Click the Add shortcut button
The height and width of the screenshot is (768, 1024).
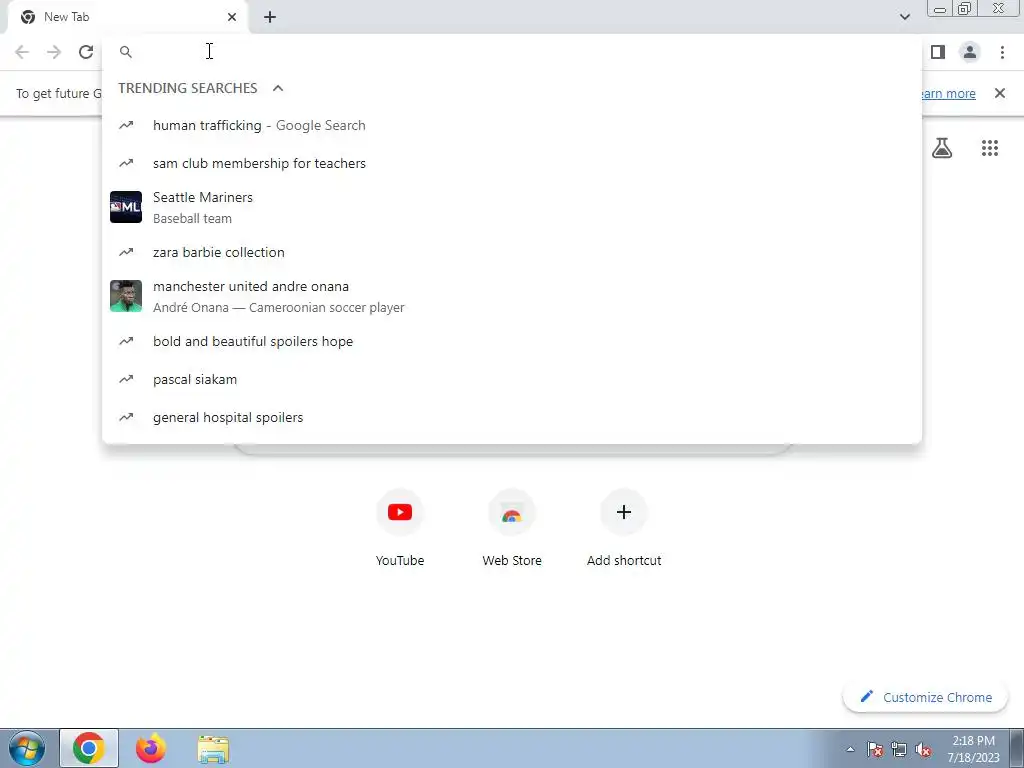point(624,528)
